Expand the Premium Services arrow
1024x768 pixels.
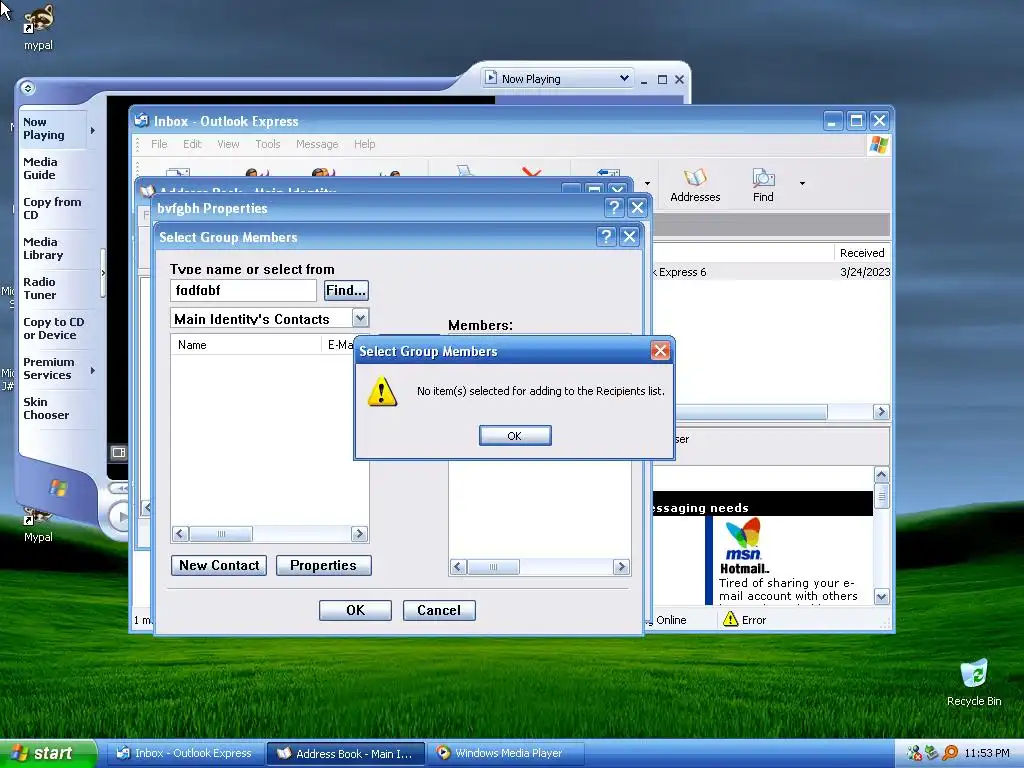click(x=93, y=370)
